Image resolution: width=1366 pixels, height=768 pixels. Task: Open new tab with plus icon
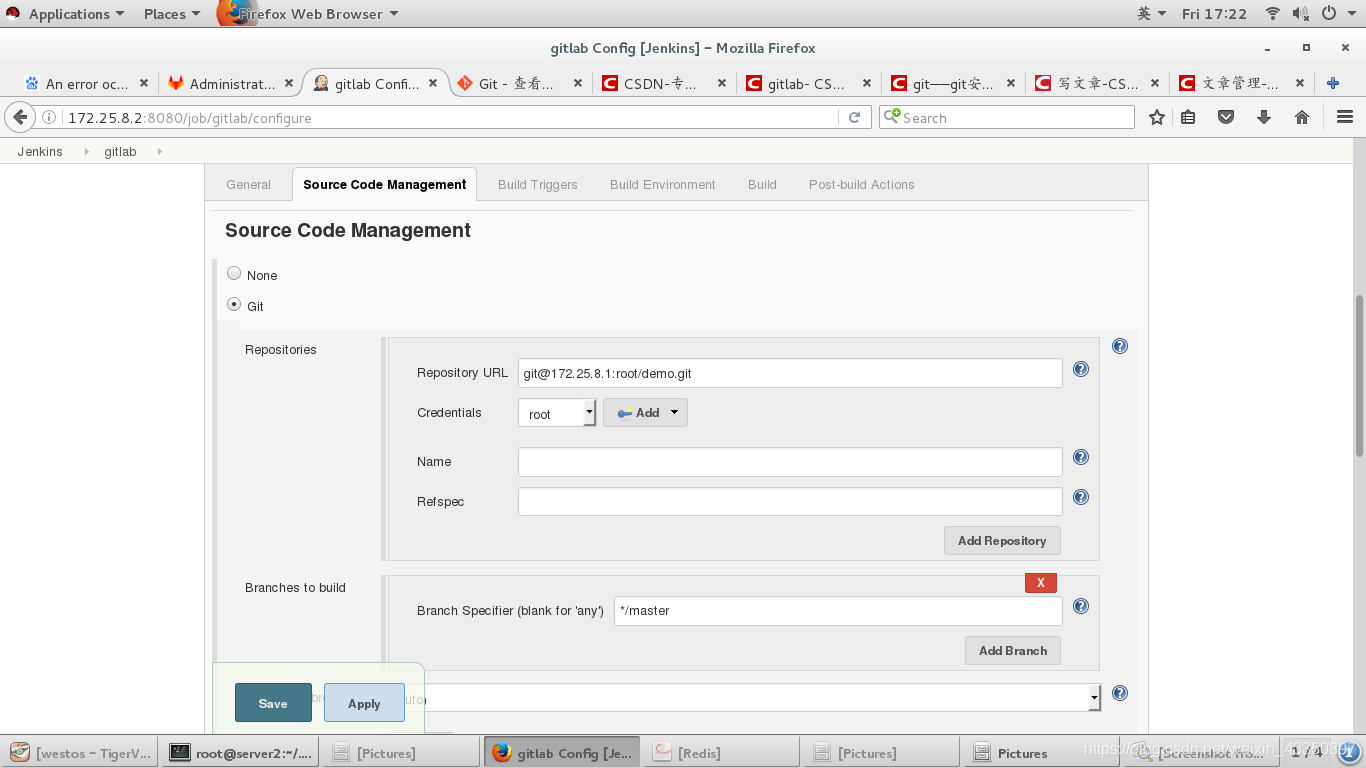(x=1333, y=83)
